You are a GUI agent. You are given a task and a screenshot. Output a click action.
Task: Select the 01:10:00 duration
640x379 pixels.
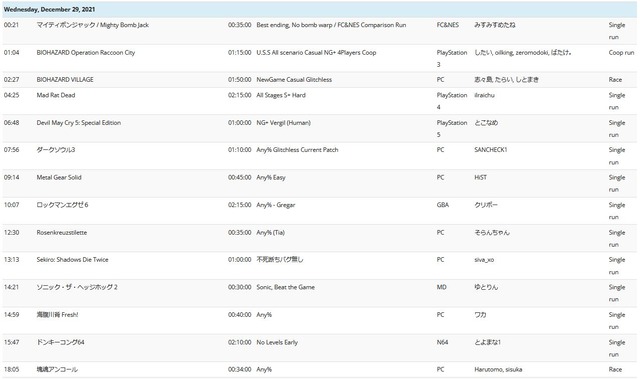click(240, 150)
